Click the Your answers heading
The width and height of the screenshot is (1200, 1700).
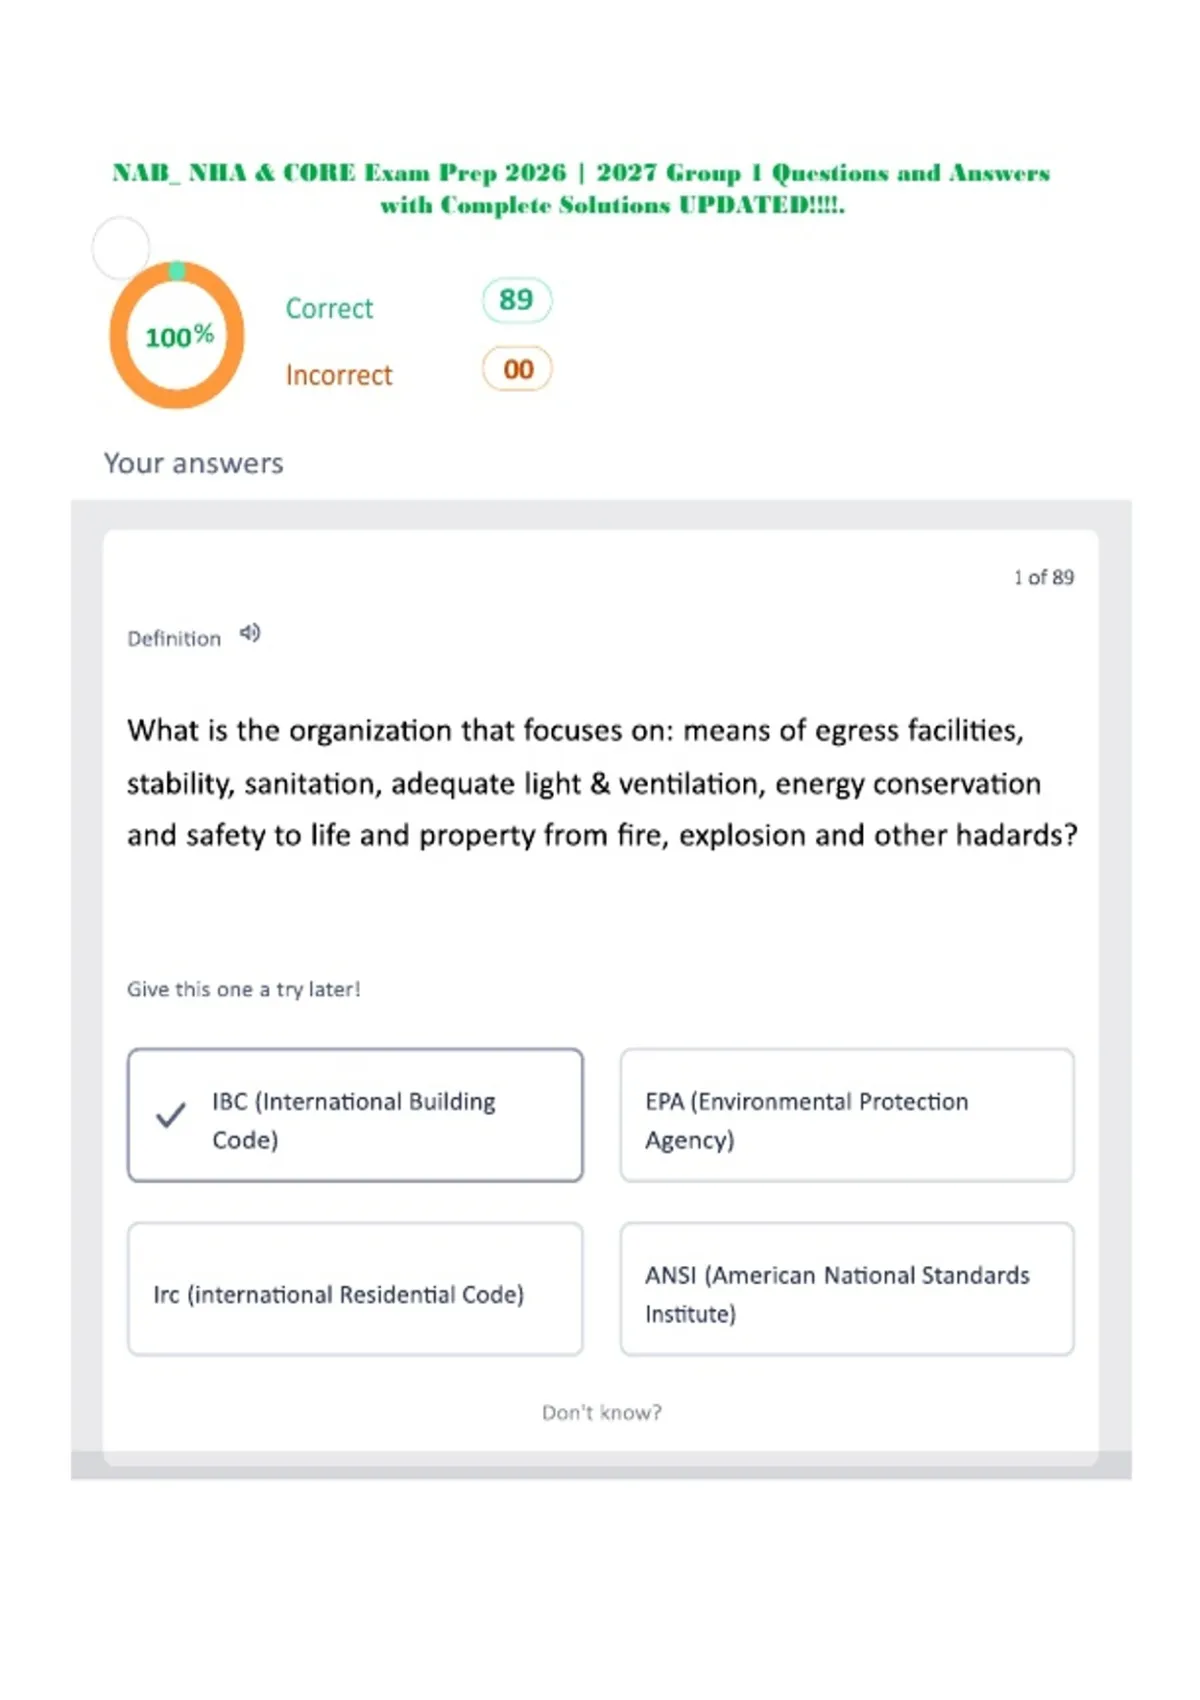click(194, 463)
